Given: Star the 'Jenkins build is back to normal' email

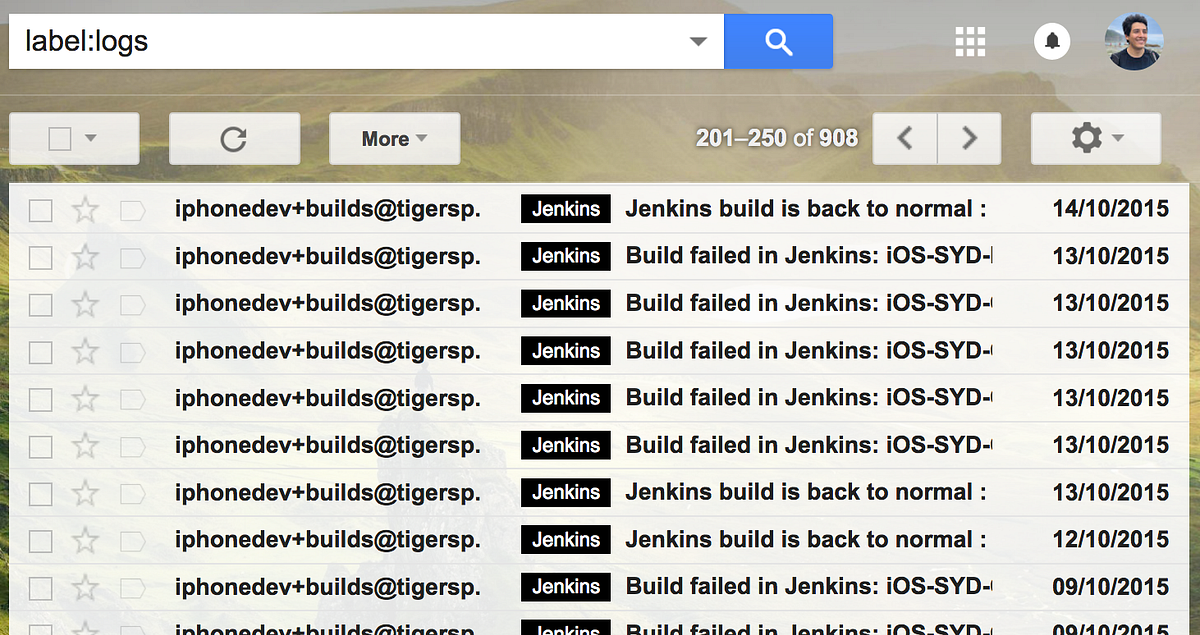Looking at the screenshot, I should click(x=86, y=209).
